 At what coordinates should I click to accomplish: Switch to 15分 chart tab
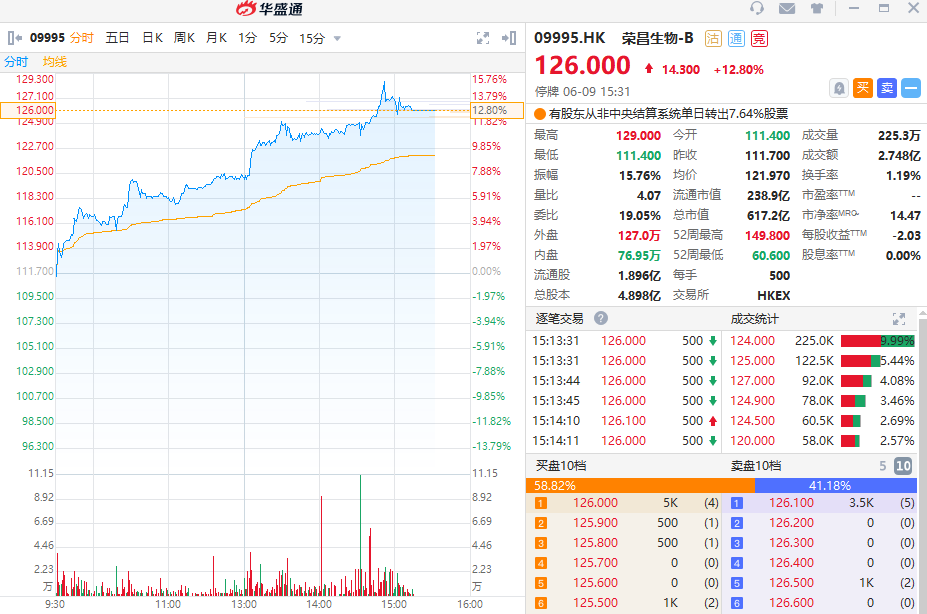point(312,39)
